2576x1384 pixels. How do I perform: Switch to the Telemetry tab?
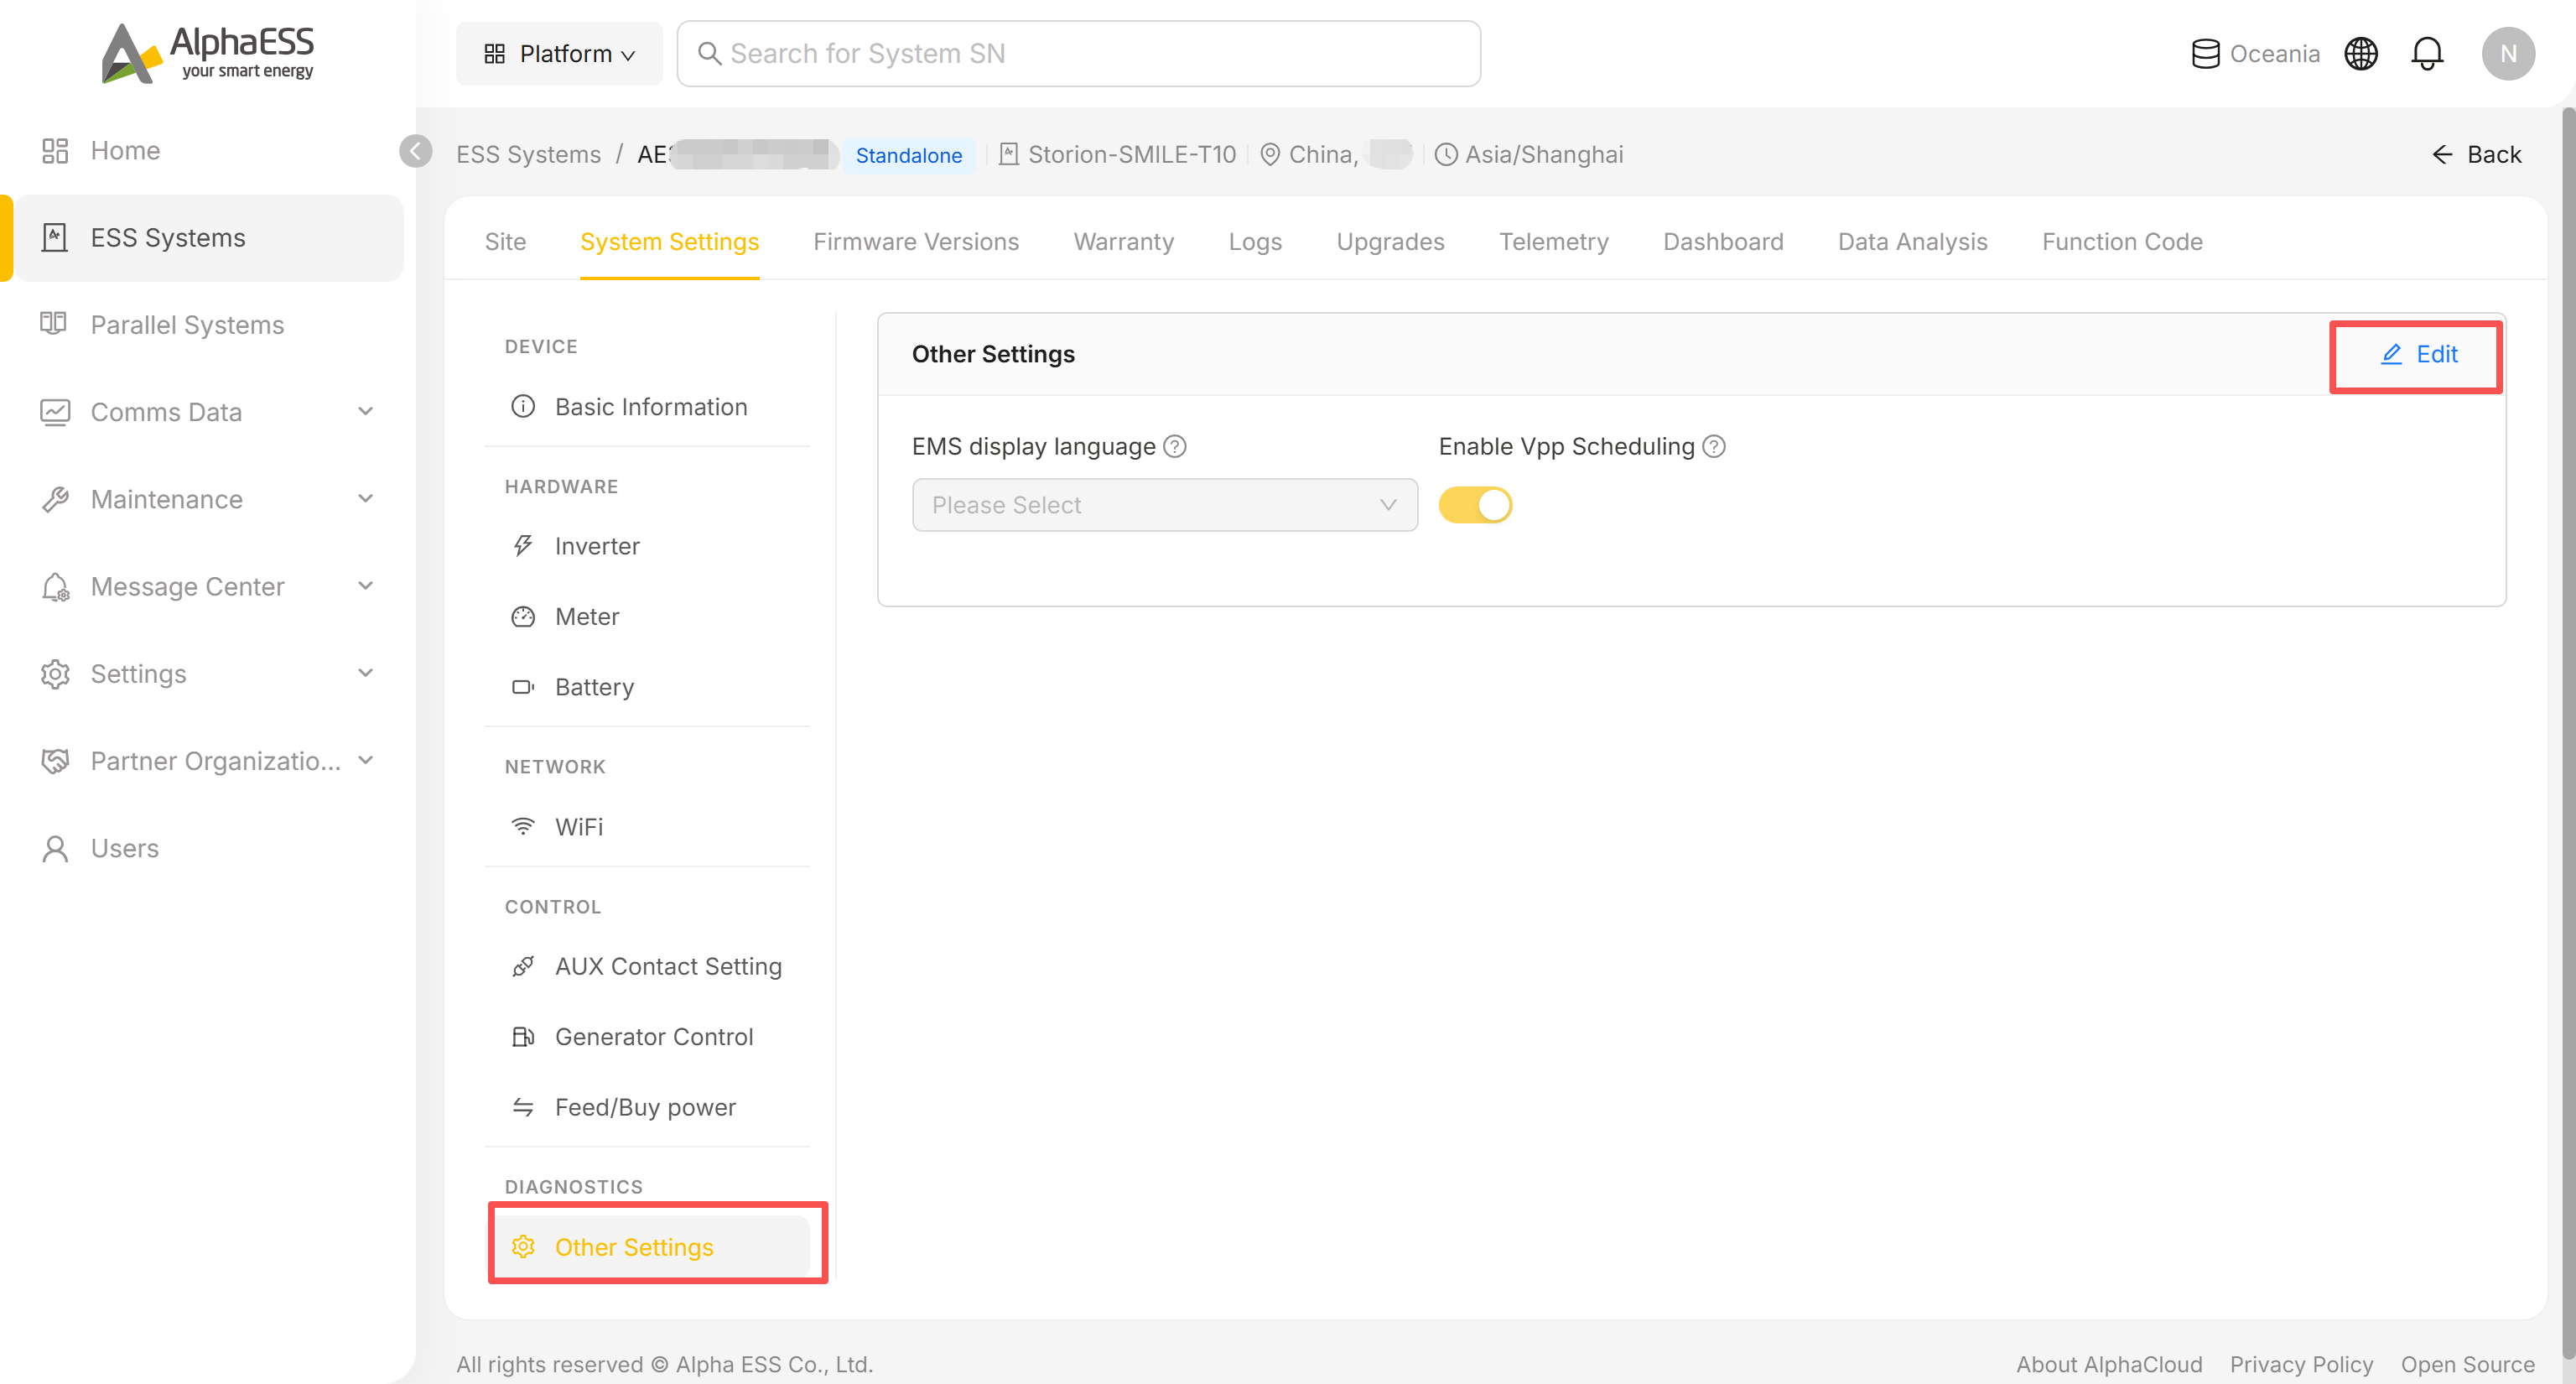tap(1553, 242)
